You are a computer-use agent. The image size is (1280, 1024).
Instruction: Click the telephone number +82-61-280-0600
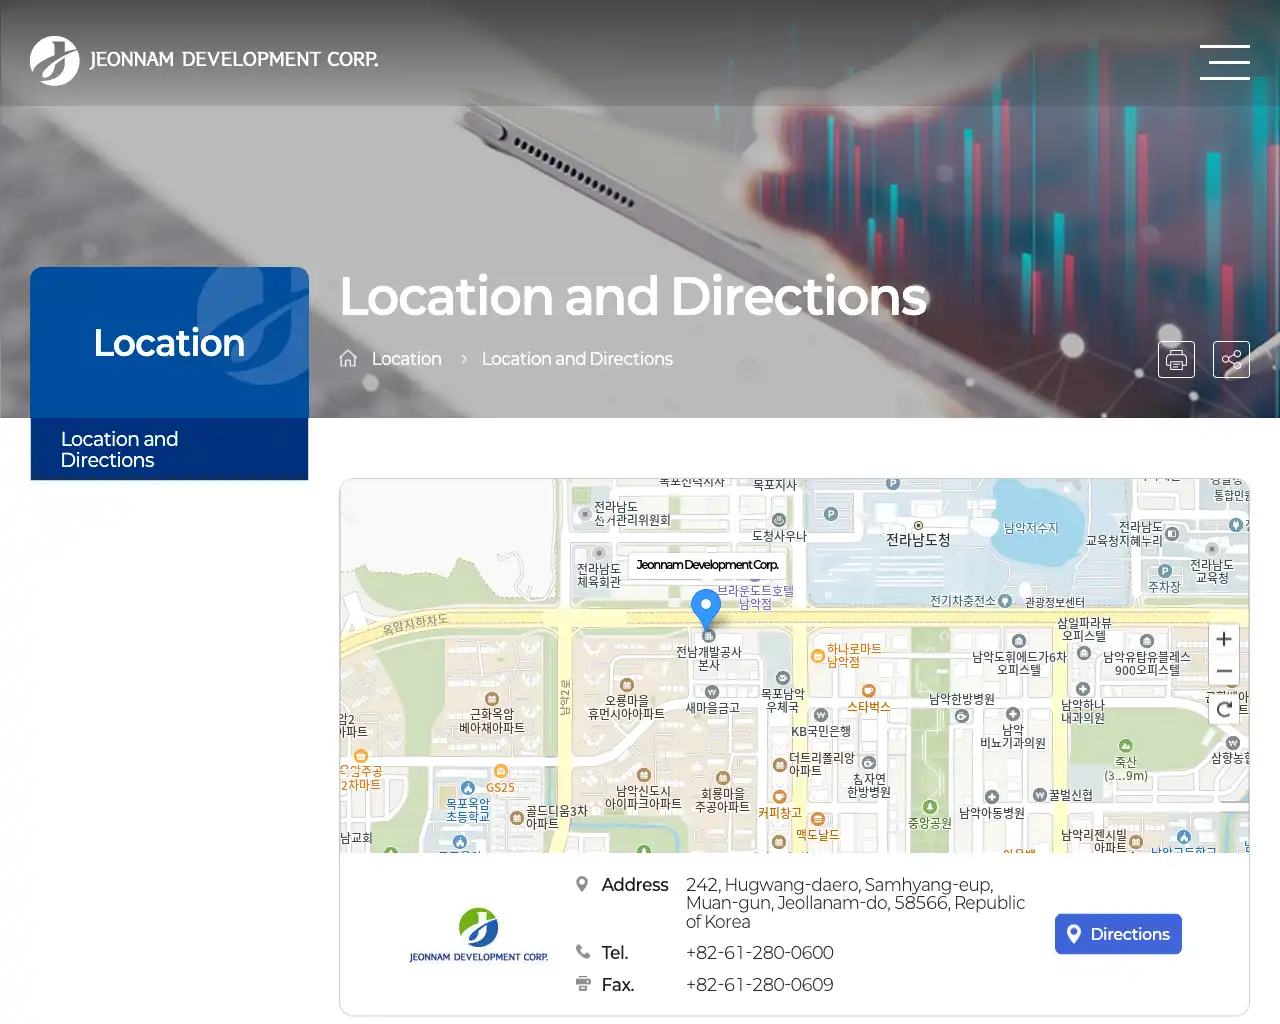760,953
